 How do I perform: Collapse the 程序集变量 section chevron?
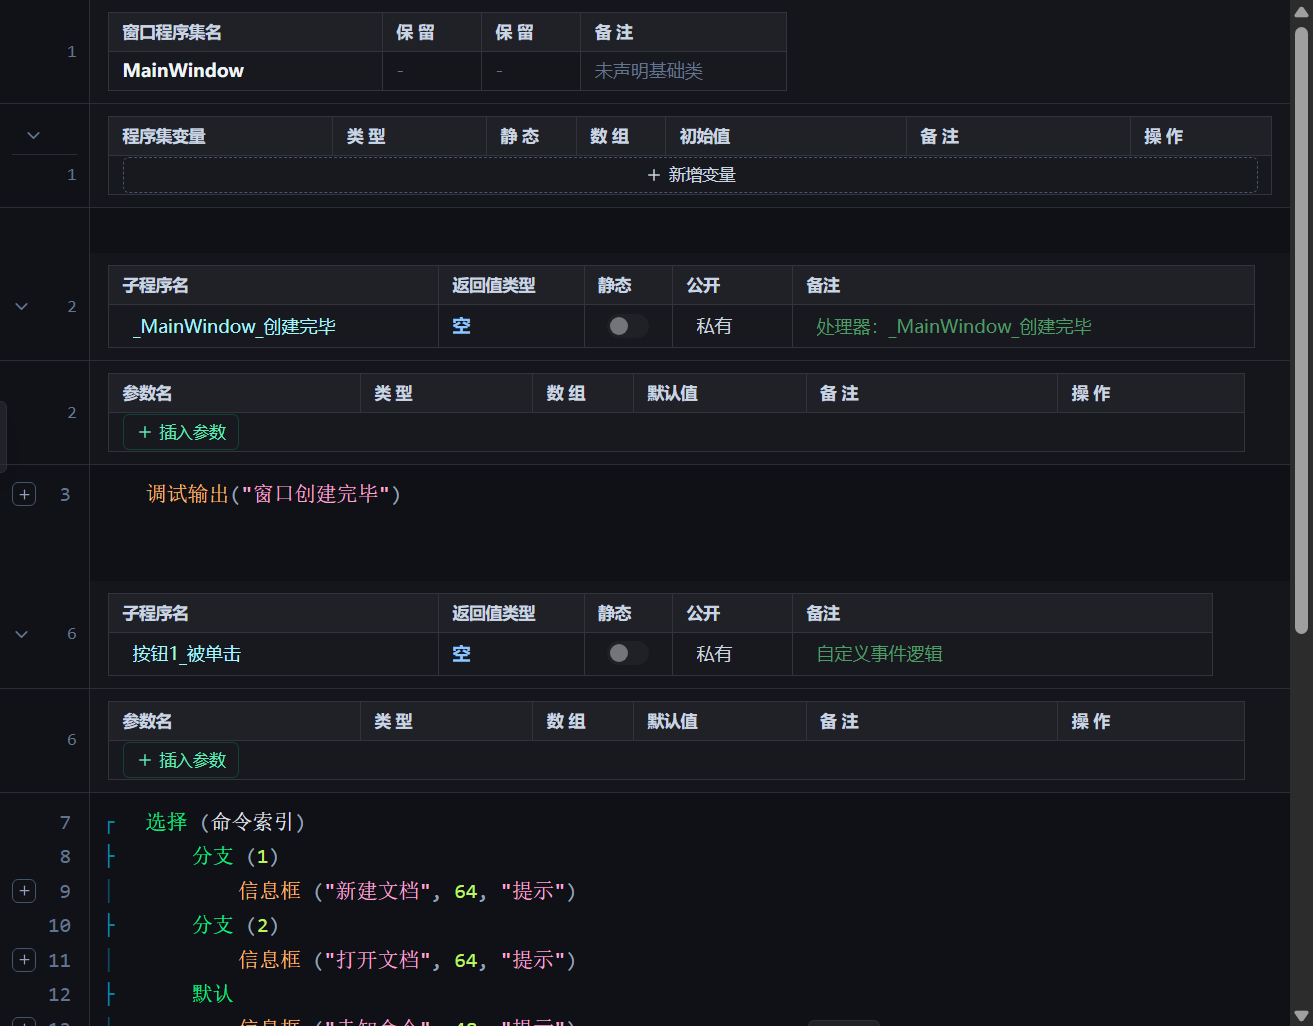tap(33, 135)
